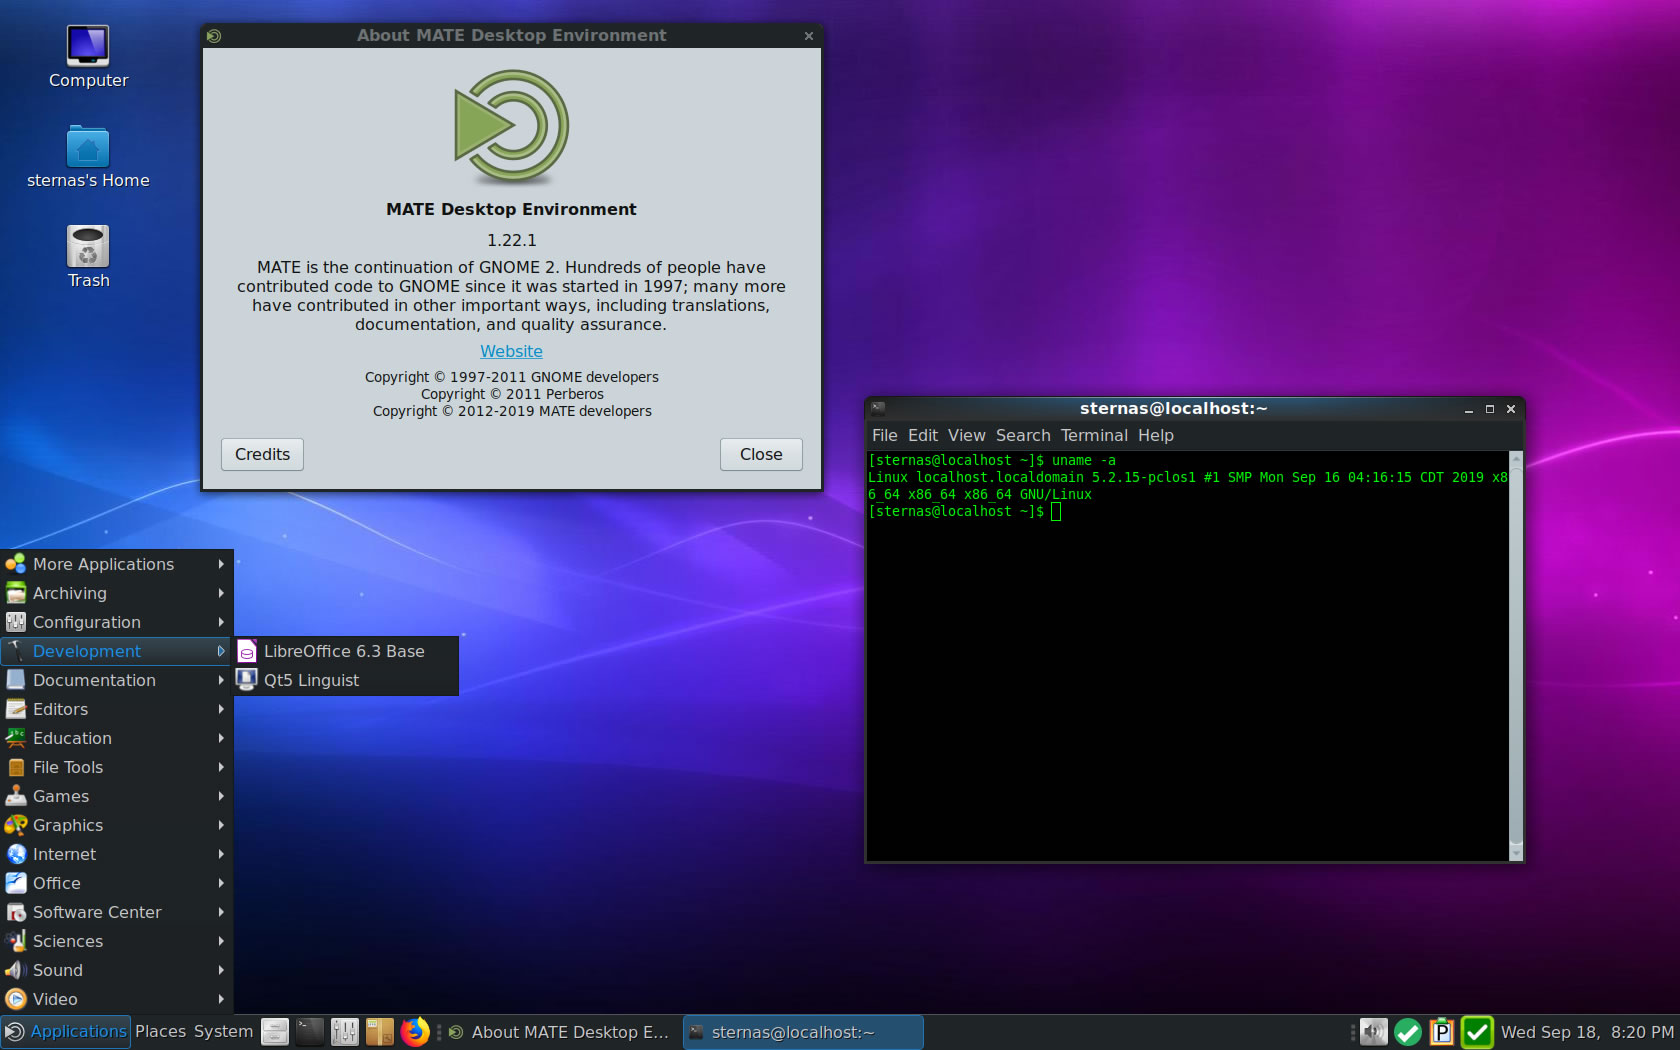1680x1050 pixels.
Task: Click round green checkmark tray icon
Action: tap(1408, 1032)
